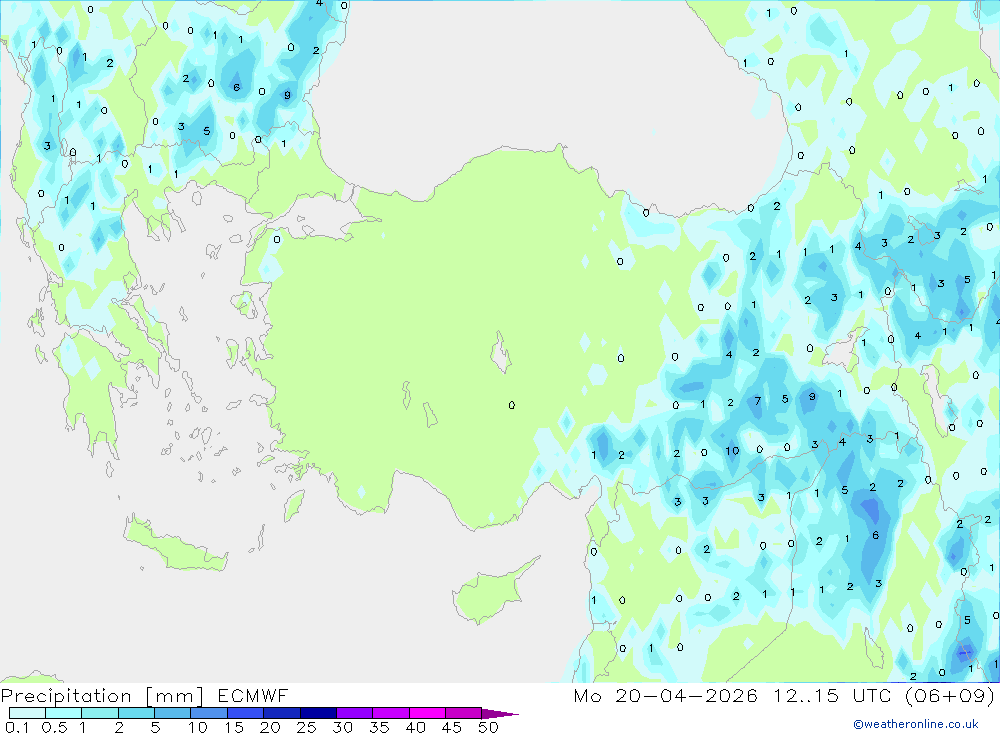Viewport: 1000px width, 733px height.
Task: Click the '(06+09)' forecast offset text
Action: click(950, 695)
